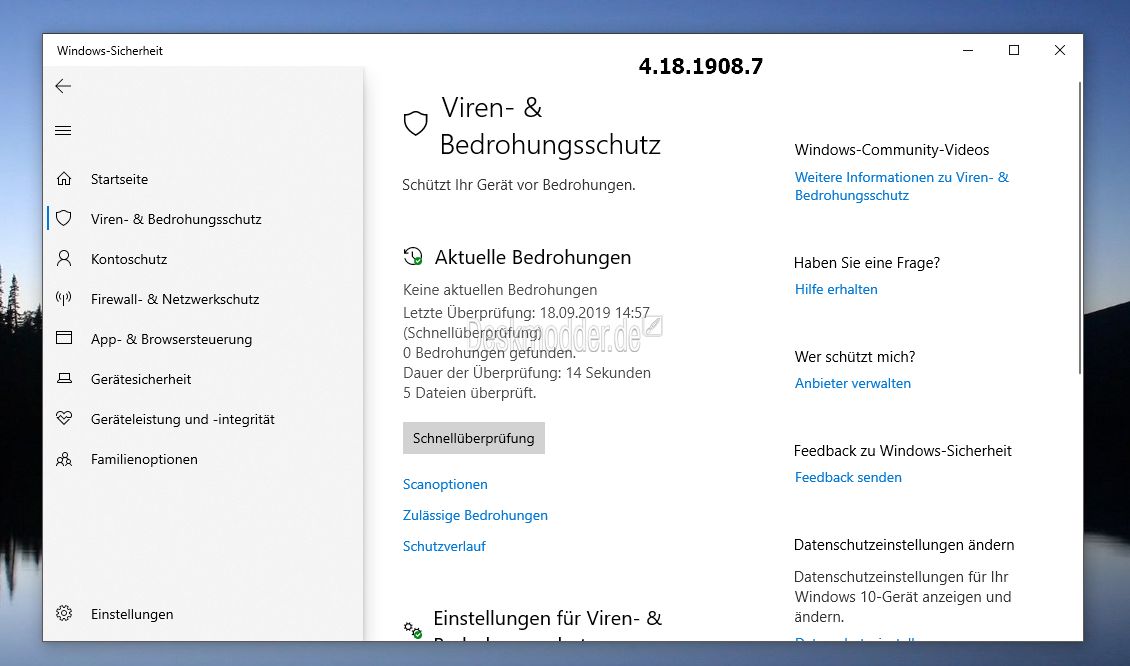Click the 'Keine aktuellen Bedrohungen' status text
The width and height of the screenshot is (1130, 666).
[x=500, y=290]
